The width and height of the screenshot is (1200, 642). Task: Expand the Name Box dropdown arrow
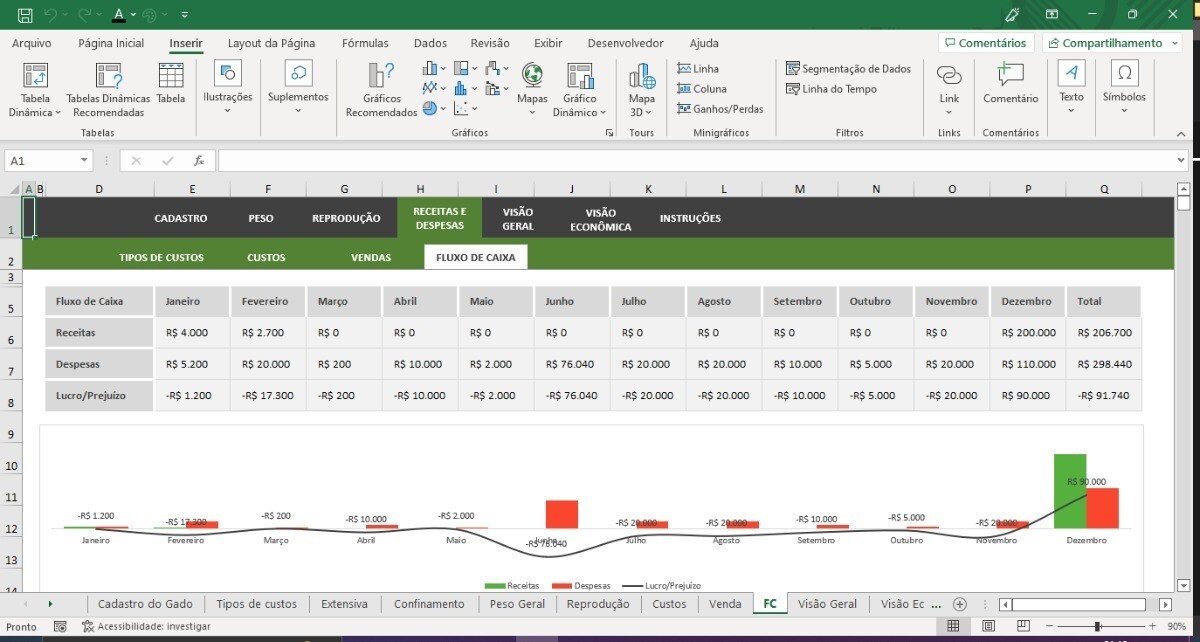(x=84, y=160)
